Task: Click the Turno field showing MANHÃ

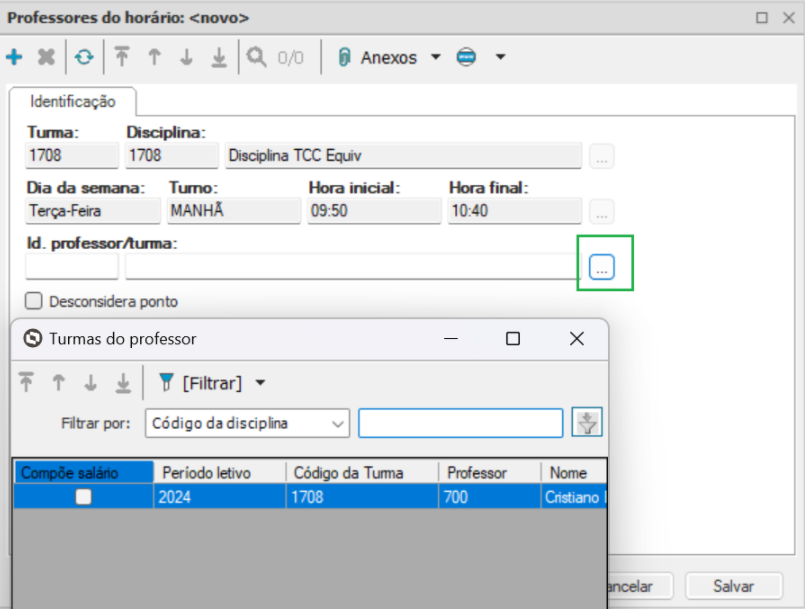Action: click(x=234, y=211)
